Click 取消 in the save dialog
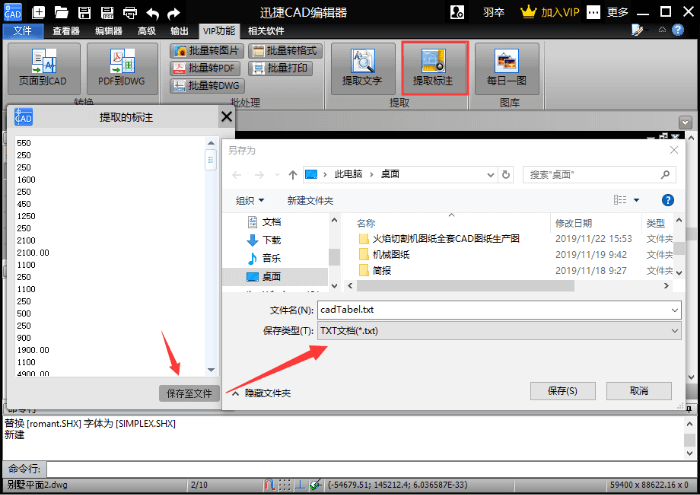The width and height of the screenshot is (700, 495). click(x=639, y=391)
